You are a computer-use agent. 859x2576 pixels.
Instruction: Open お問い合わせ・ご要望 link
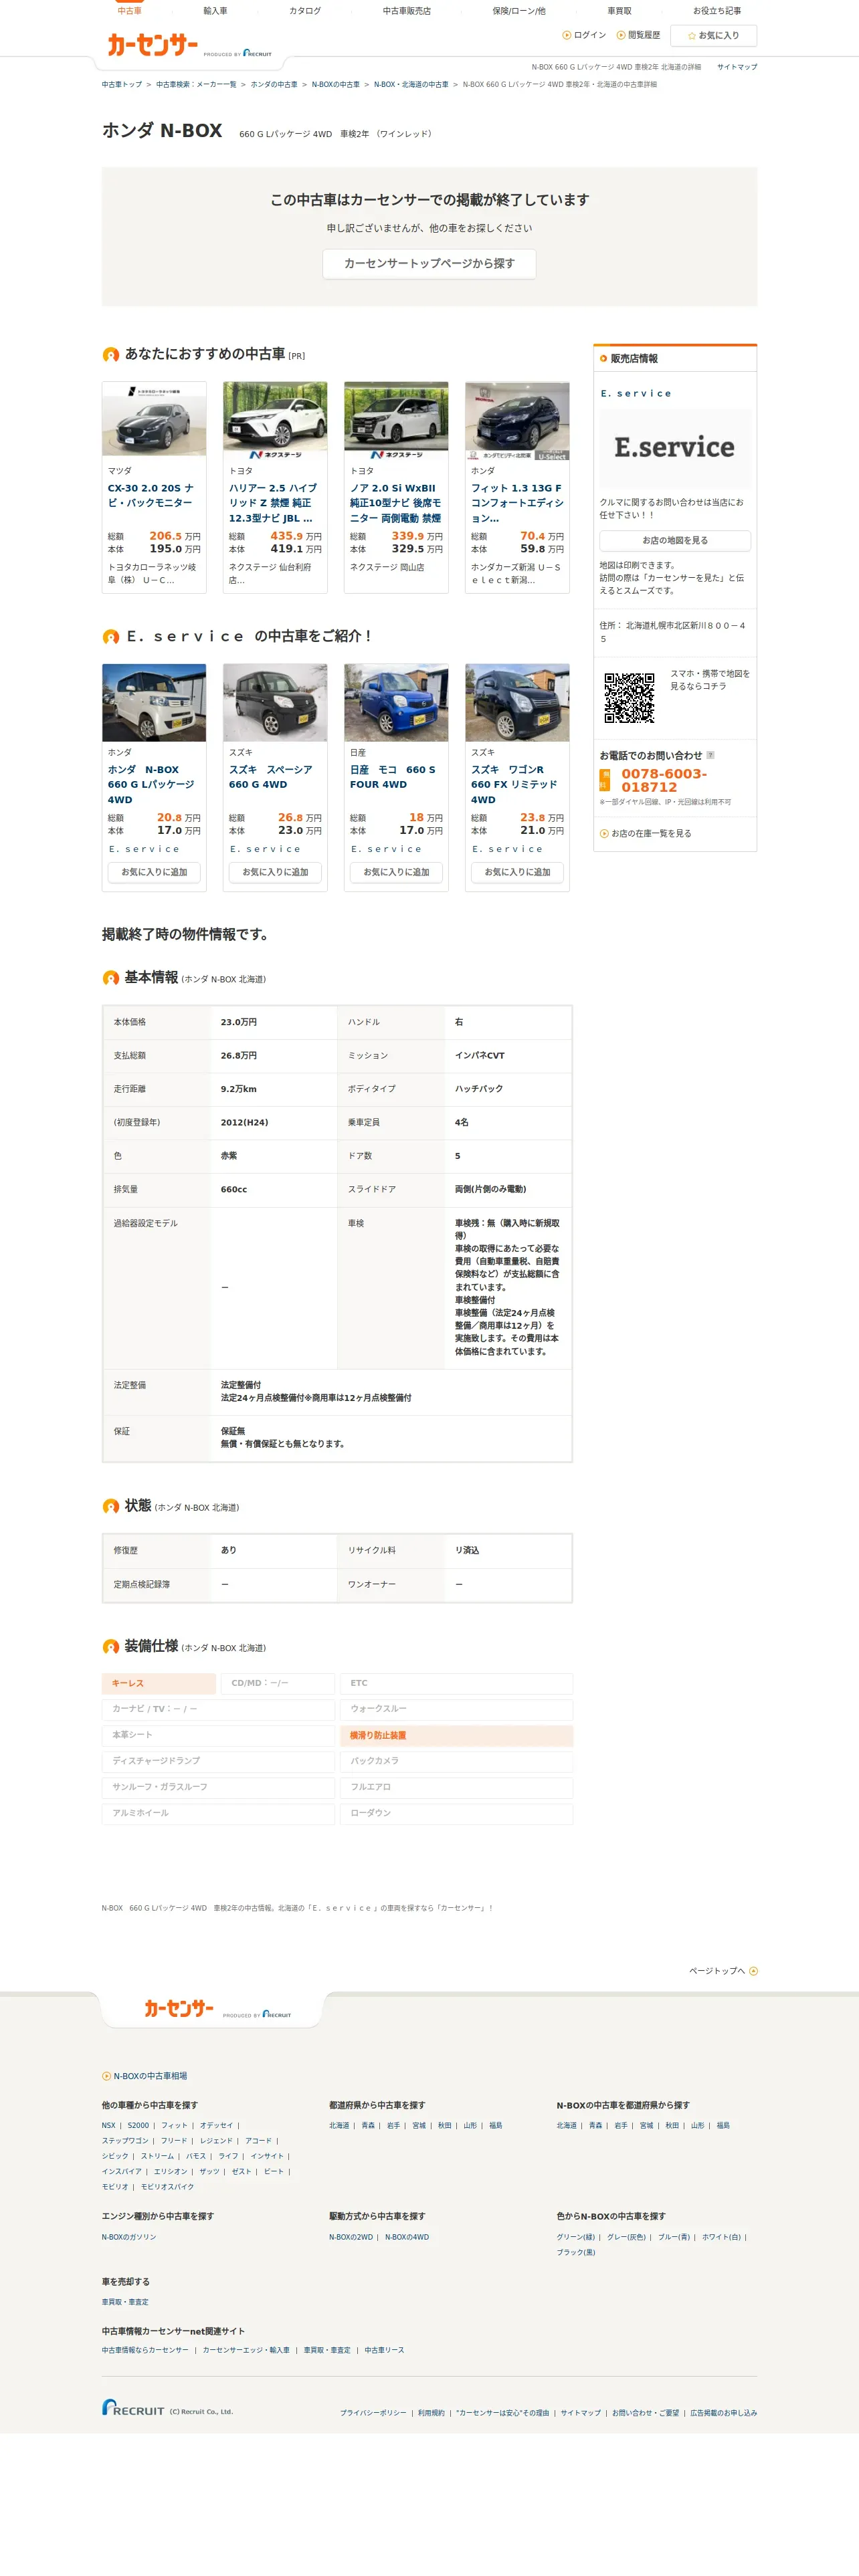pyautogui.click(x=645, y=2413)
